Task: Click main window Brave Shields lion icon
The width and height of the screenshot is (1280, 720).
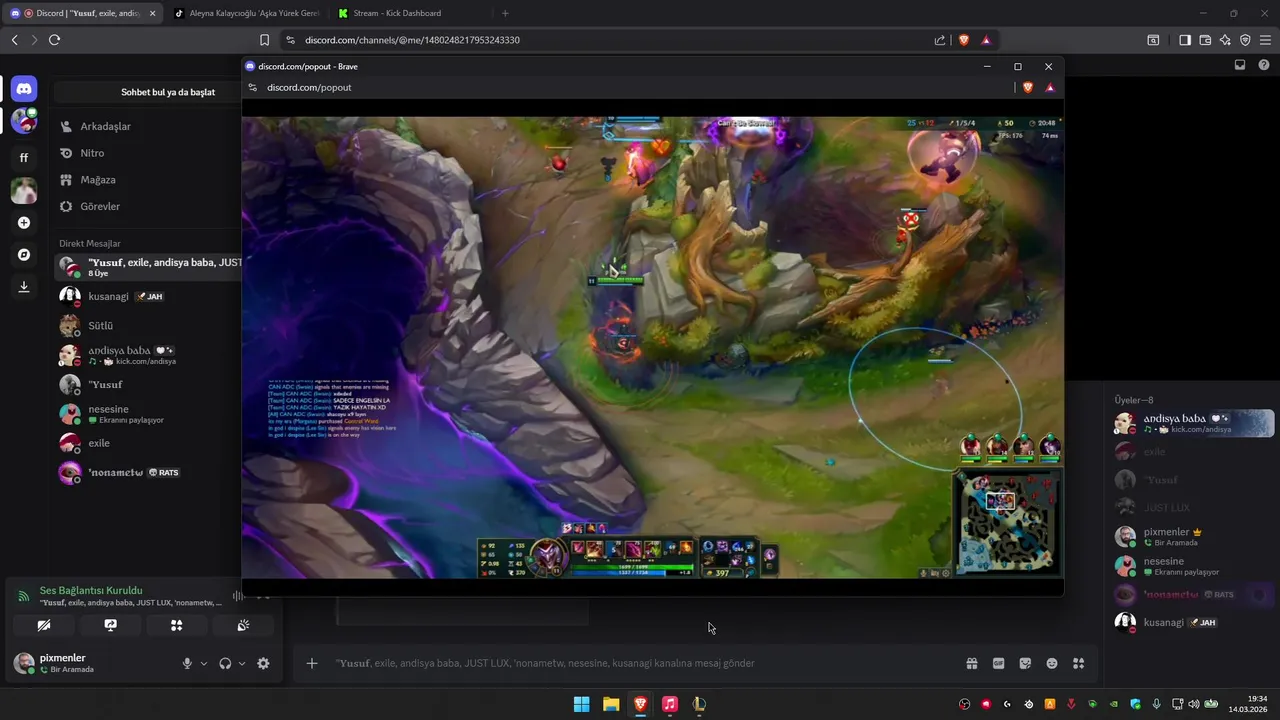Action: [x=964, y=40]
